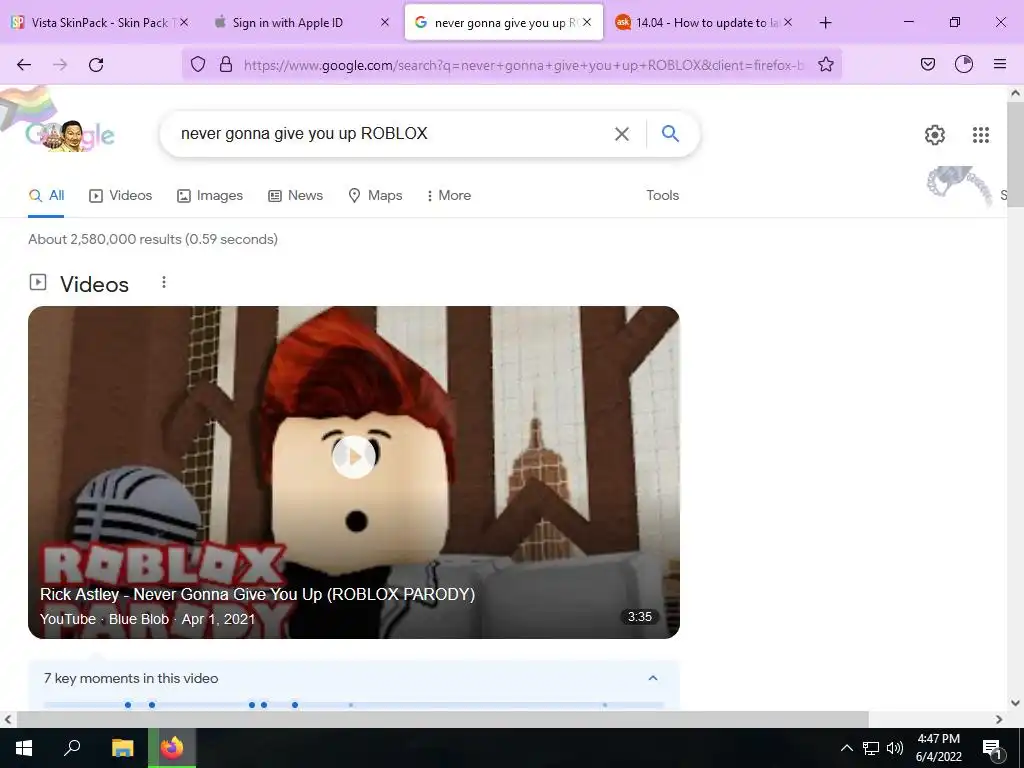Switch to the 14.04 How to update tab
1024x768 pixels.
(705, 22)
